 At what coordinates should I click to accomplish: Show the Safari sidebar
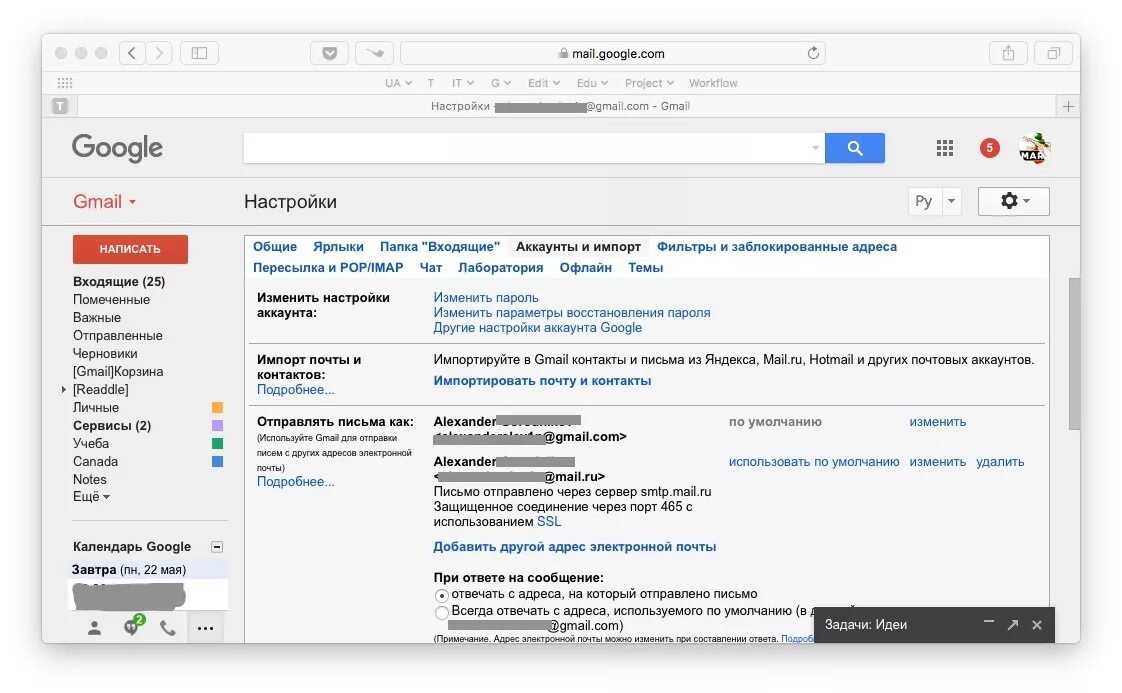click(x=199, y=53)
